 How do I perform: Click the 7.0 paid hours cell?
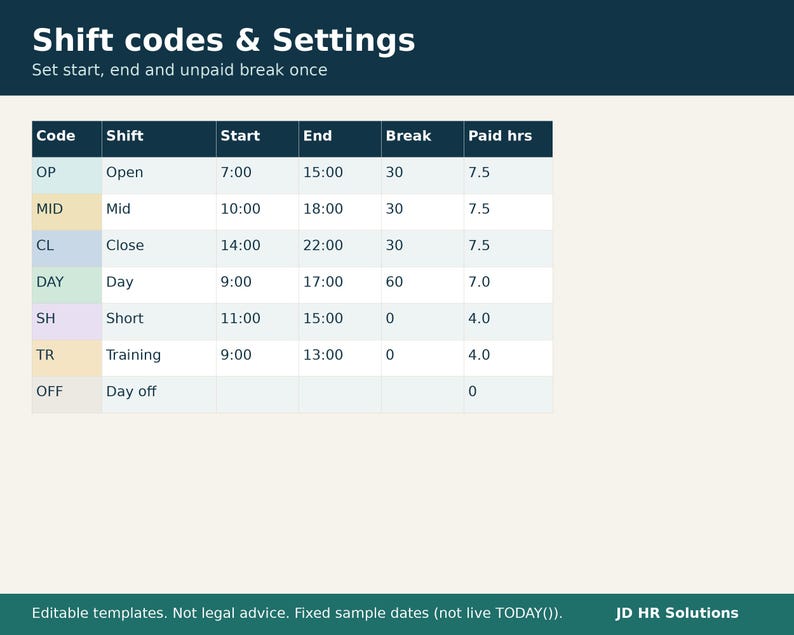pos(508,285)
